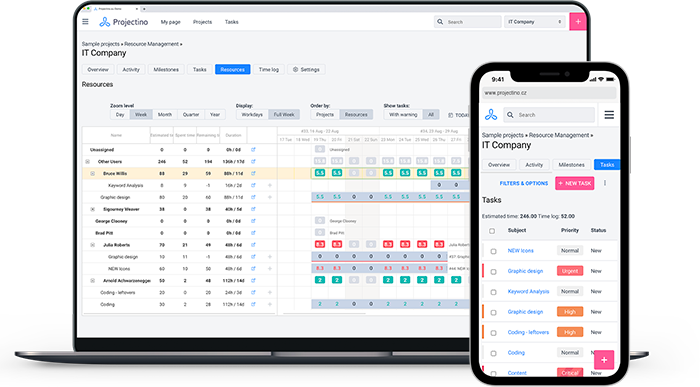Tick the Keyword Analysis task checkbox
The height and width of the screenshot is (387, 700).
click(493, 292)
